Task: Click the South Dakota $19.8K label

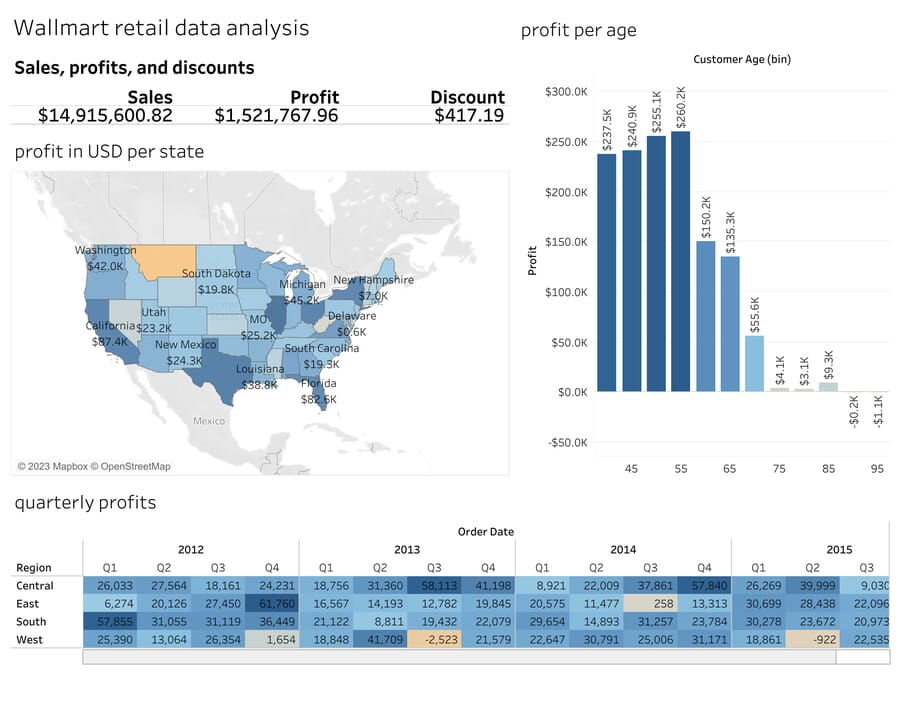Action: [x=216, y=281]
